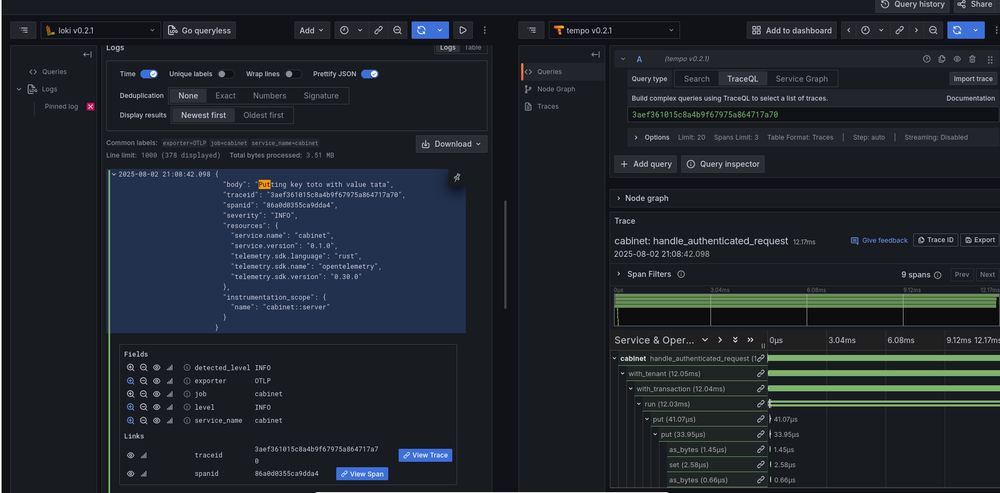Screen dimensions: 1000x493
Task: Remove pinned log with red X
Action: (91, 107)
